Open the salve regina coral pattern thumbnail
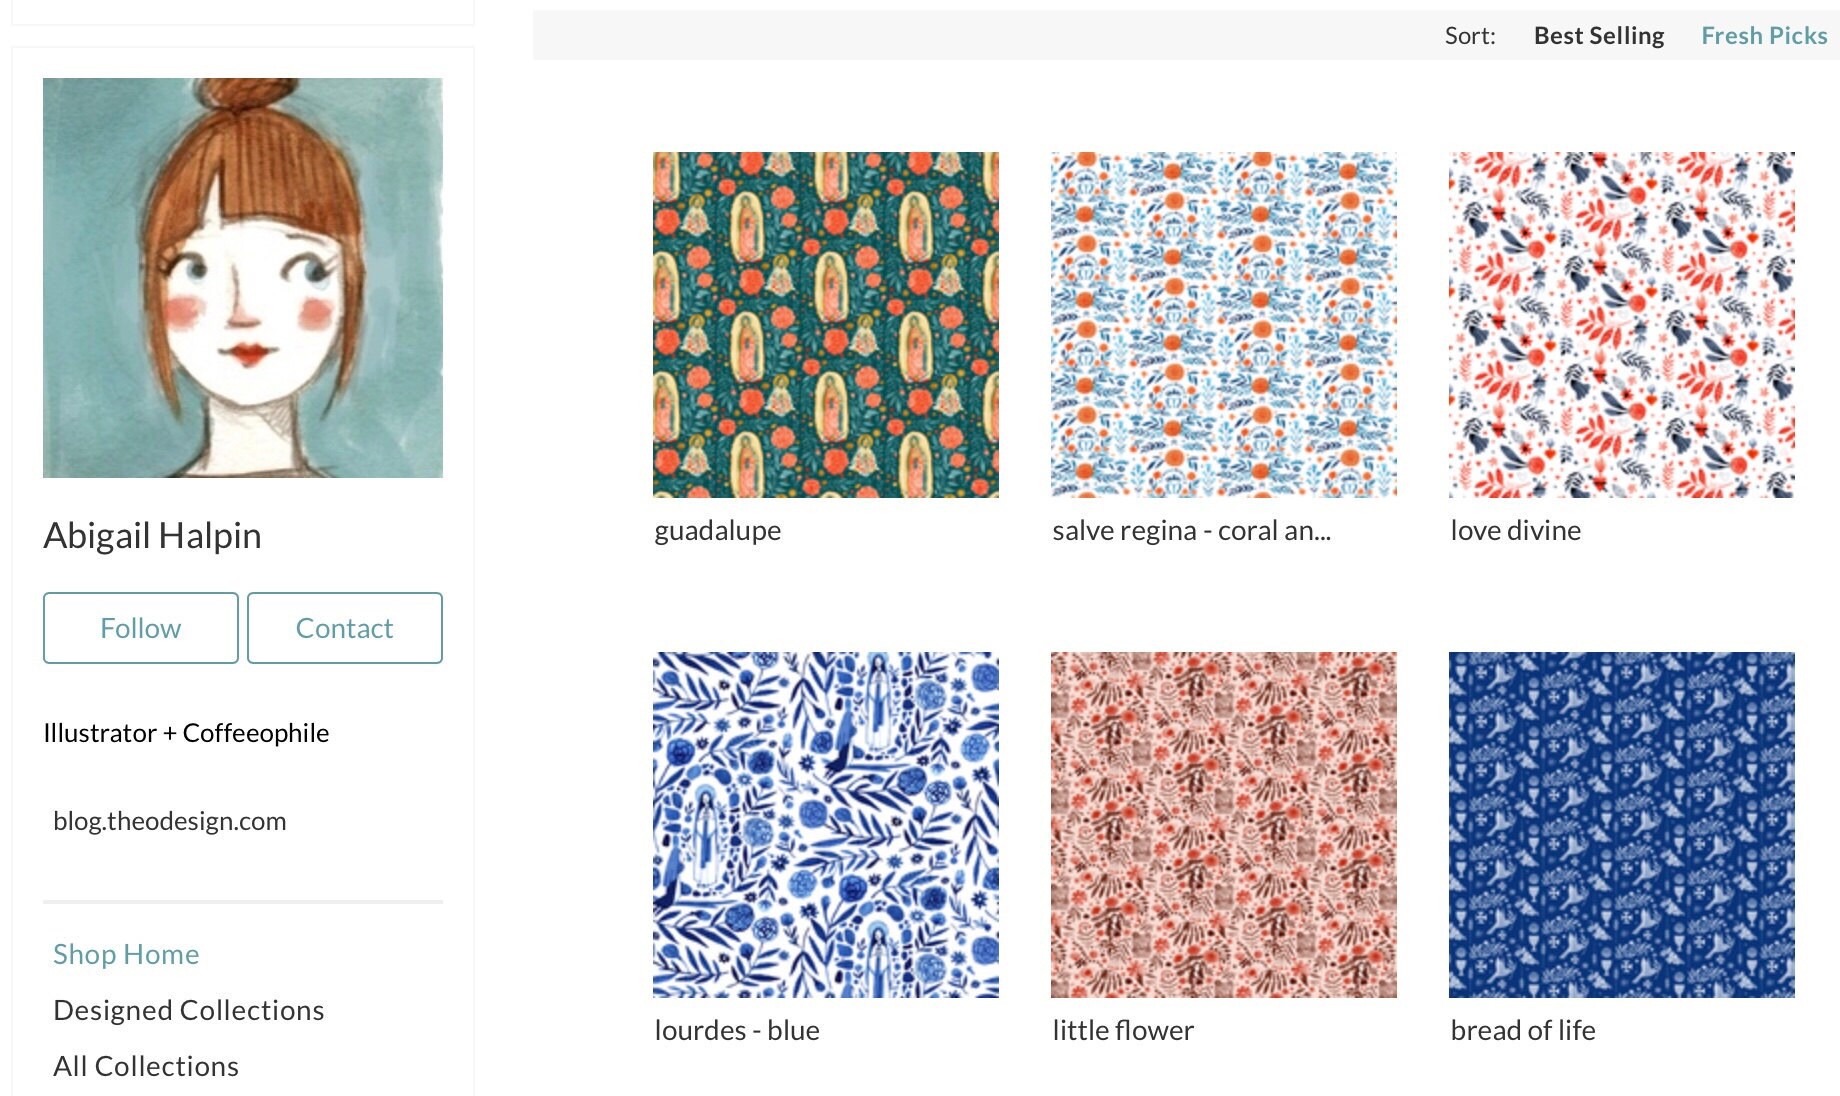The image size is (1840, 1096). point(1224,325)
